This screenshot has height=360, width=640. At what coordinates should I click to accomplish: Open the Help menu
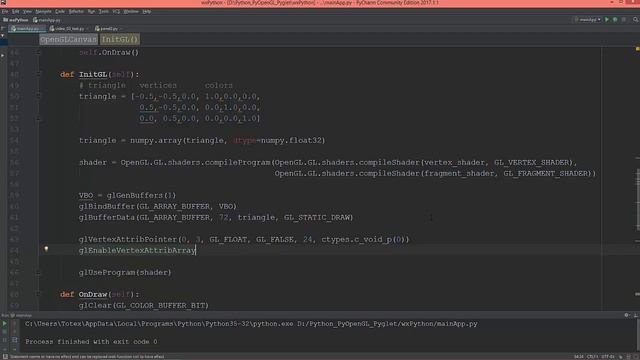(147, 11)
